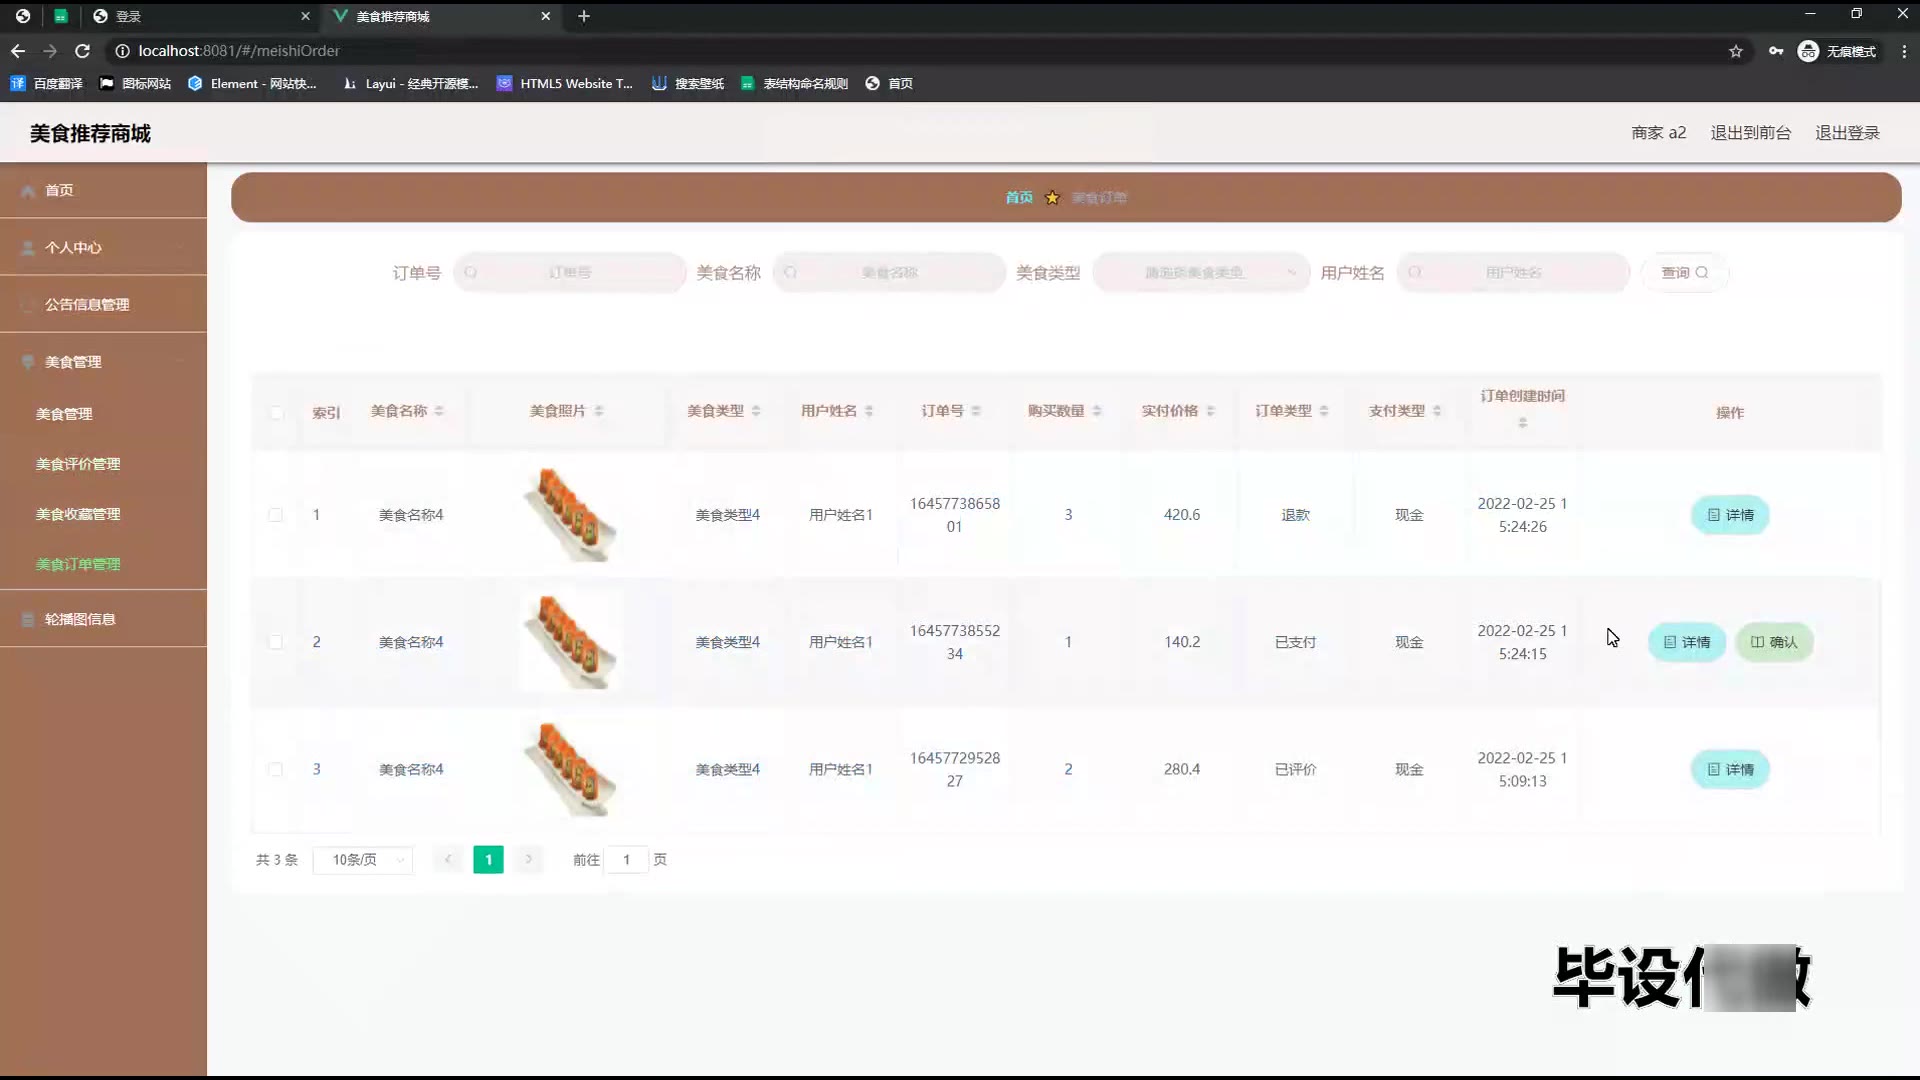The width and height of the screenshot is (1920, 1080).
Task: Open the Element bookmark
Action: [x=252, y=83]
